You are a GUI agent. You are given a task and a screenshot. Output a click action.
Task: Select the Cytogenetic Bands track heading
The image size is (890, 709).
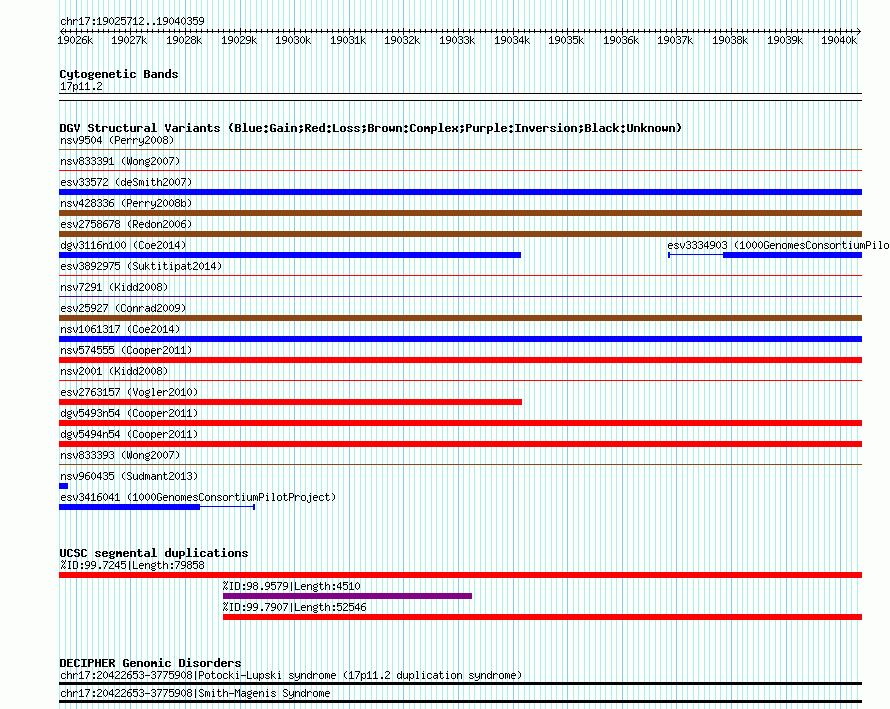click(119, 74)
